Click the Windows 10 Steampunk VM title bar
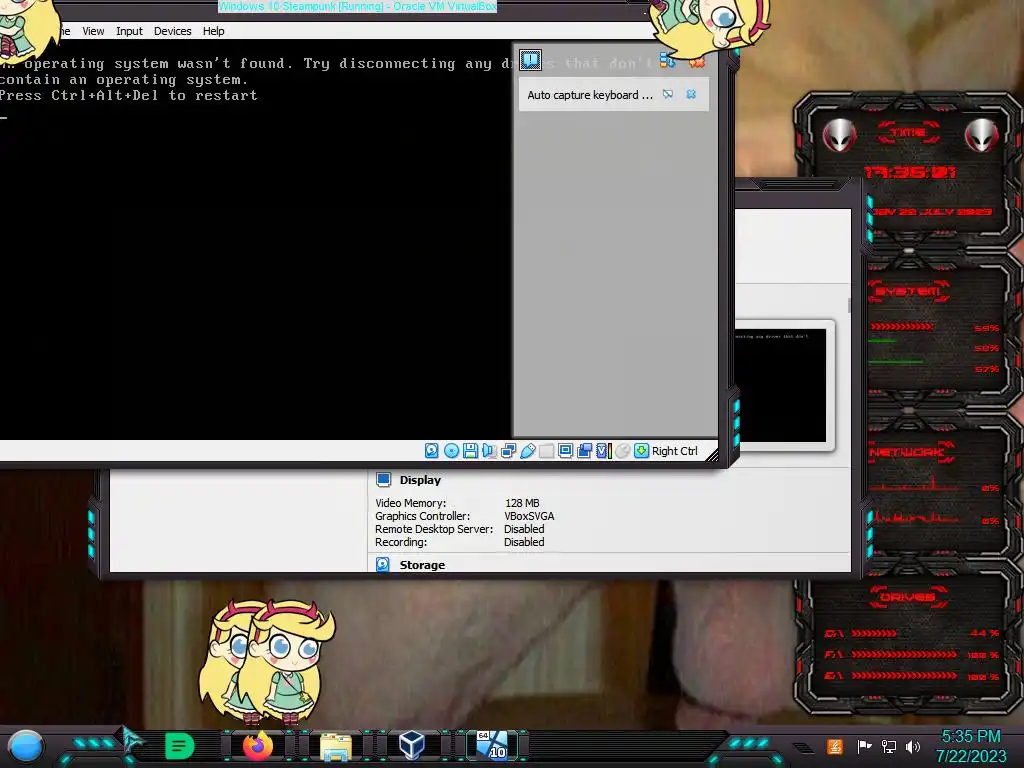1024x768 pixels. tap(357, 7)
